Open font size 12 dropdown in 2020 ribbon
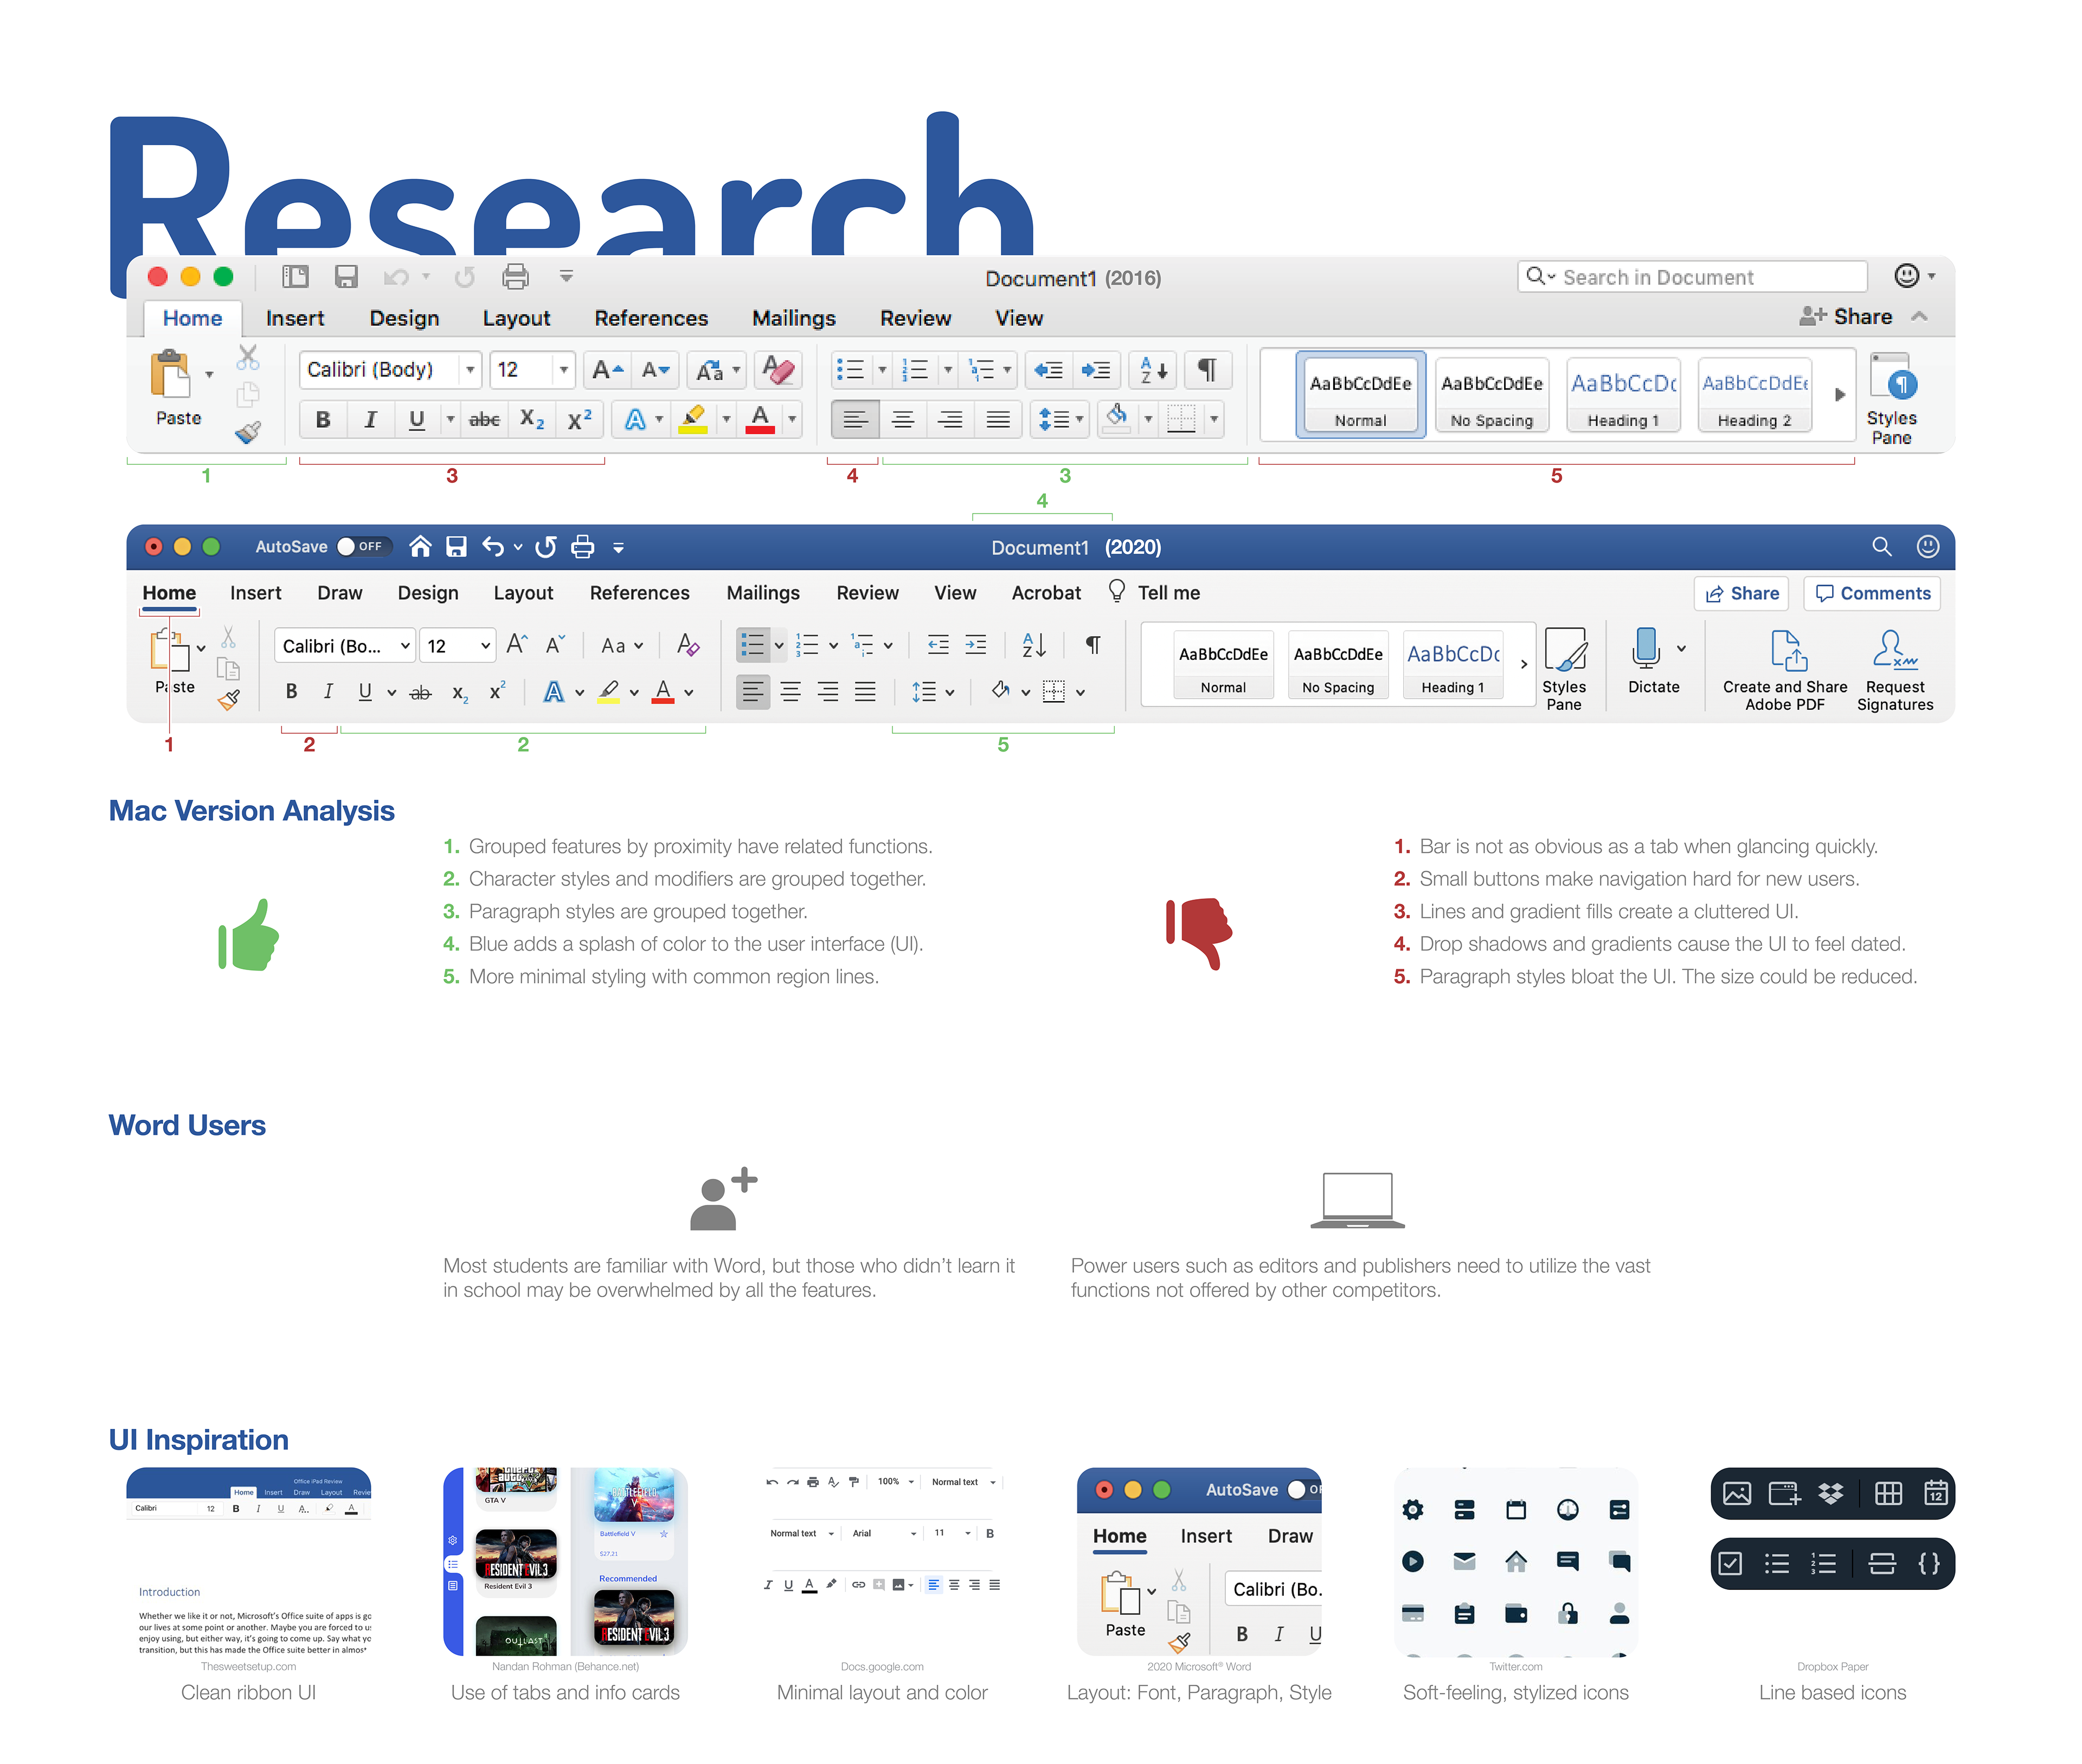2082x1764 pixels. coord(485,646)
